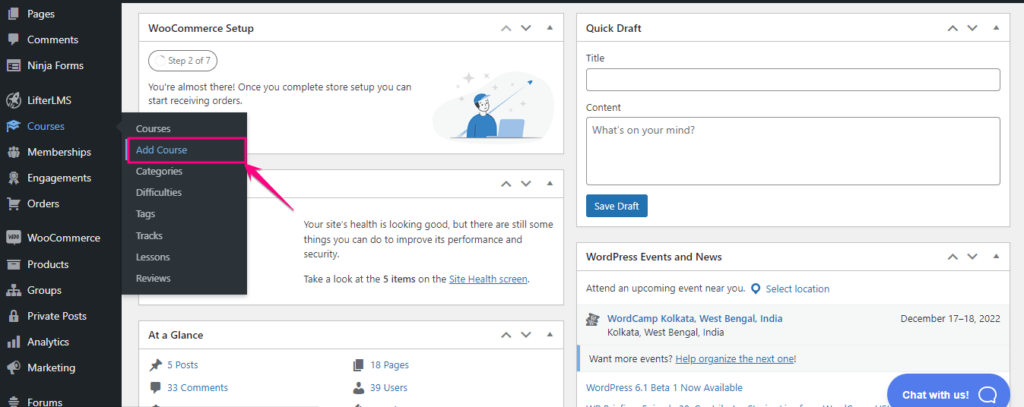
Task: Move Quick Draft panel down
Action: pos(972,28)
